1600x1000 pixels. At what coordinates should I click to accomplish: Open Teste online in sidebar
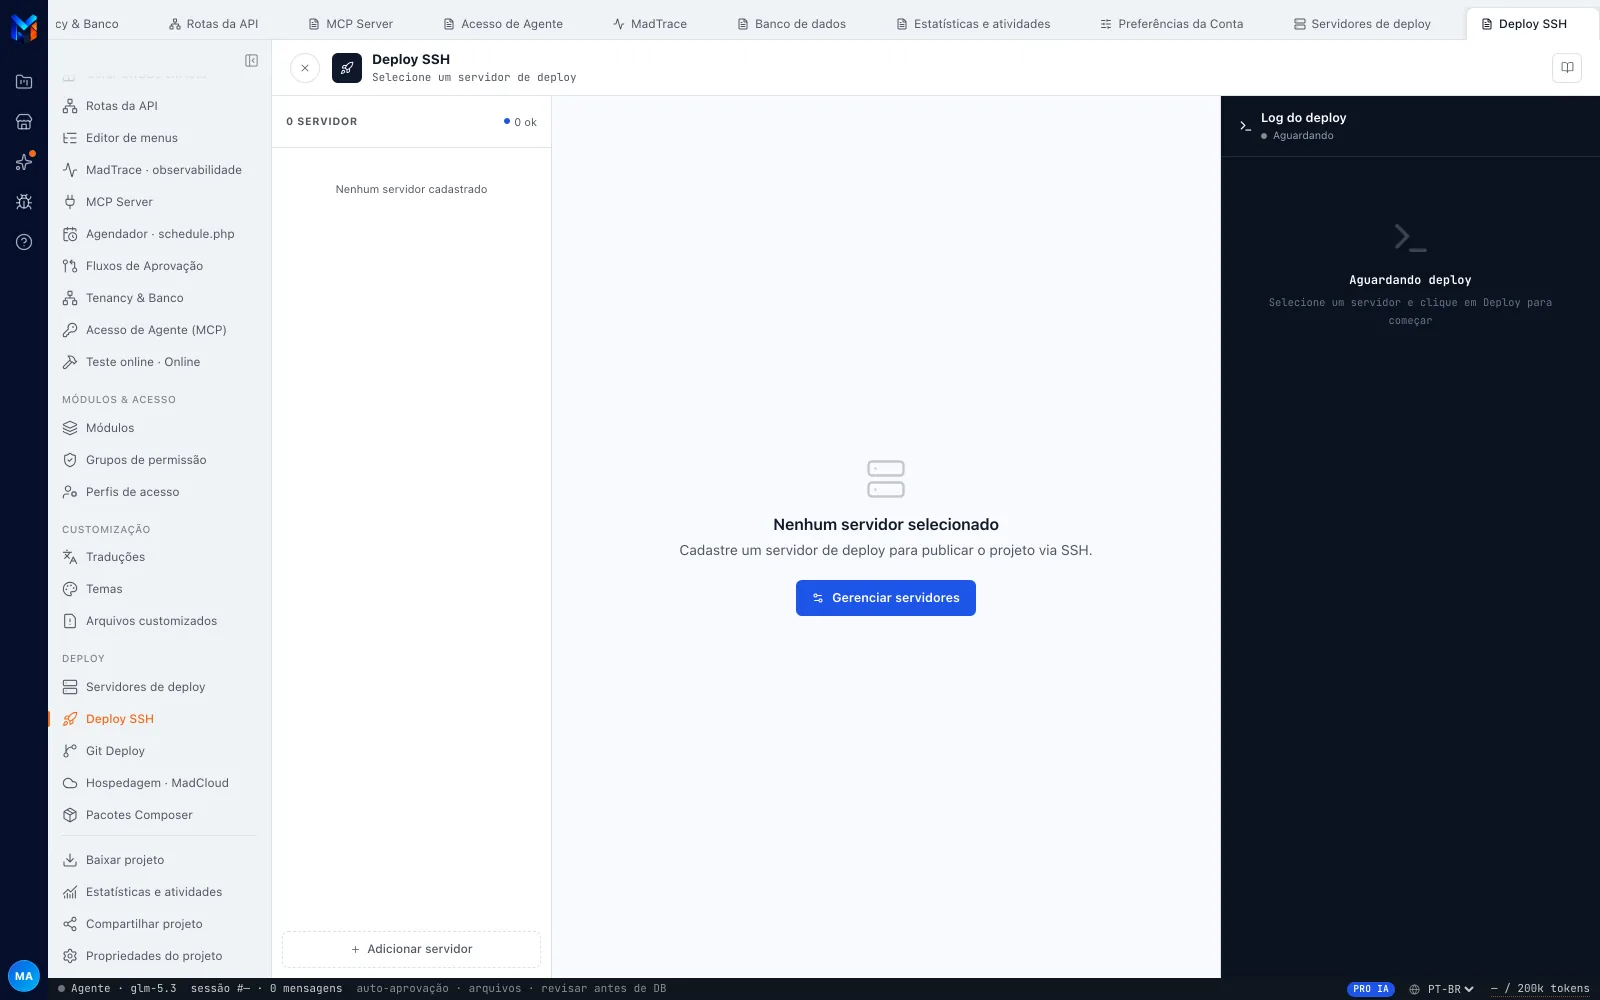[x=159, y=362]
